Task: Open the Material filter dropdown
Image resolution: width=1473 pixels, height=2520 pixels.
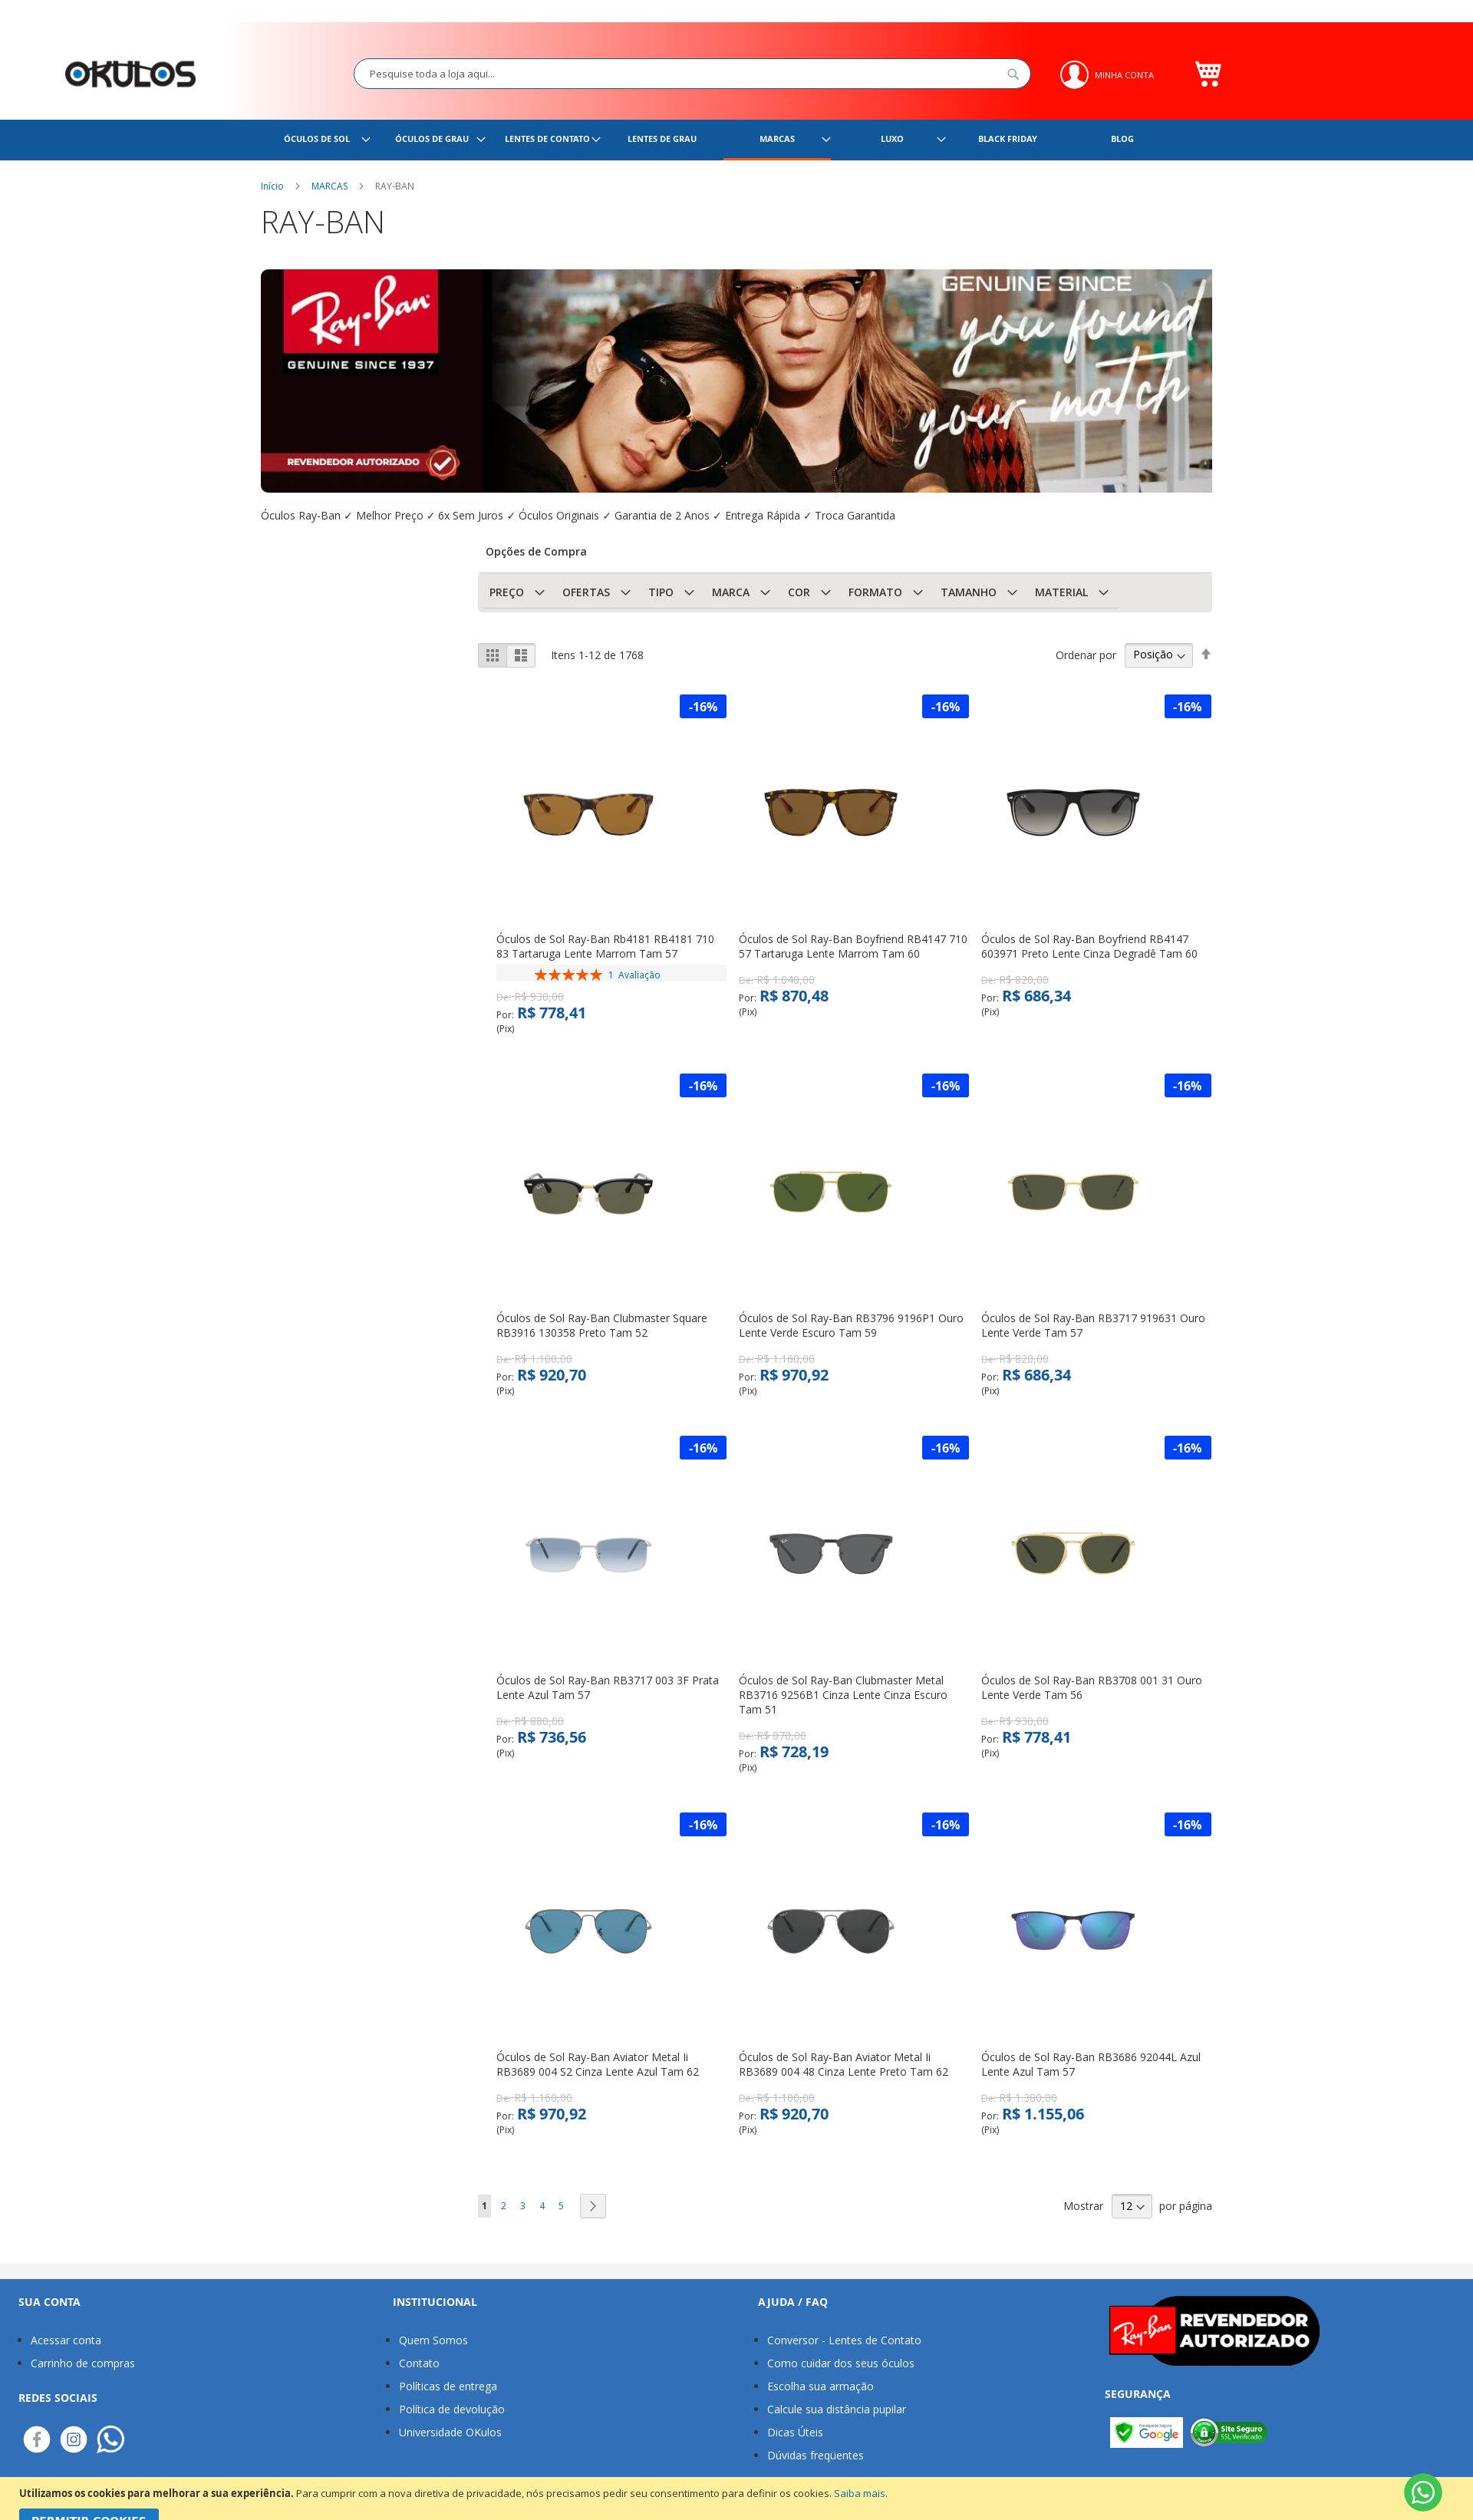Action: click(1071, 592)
